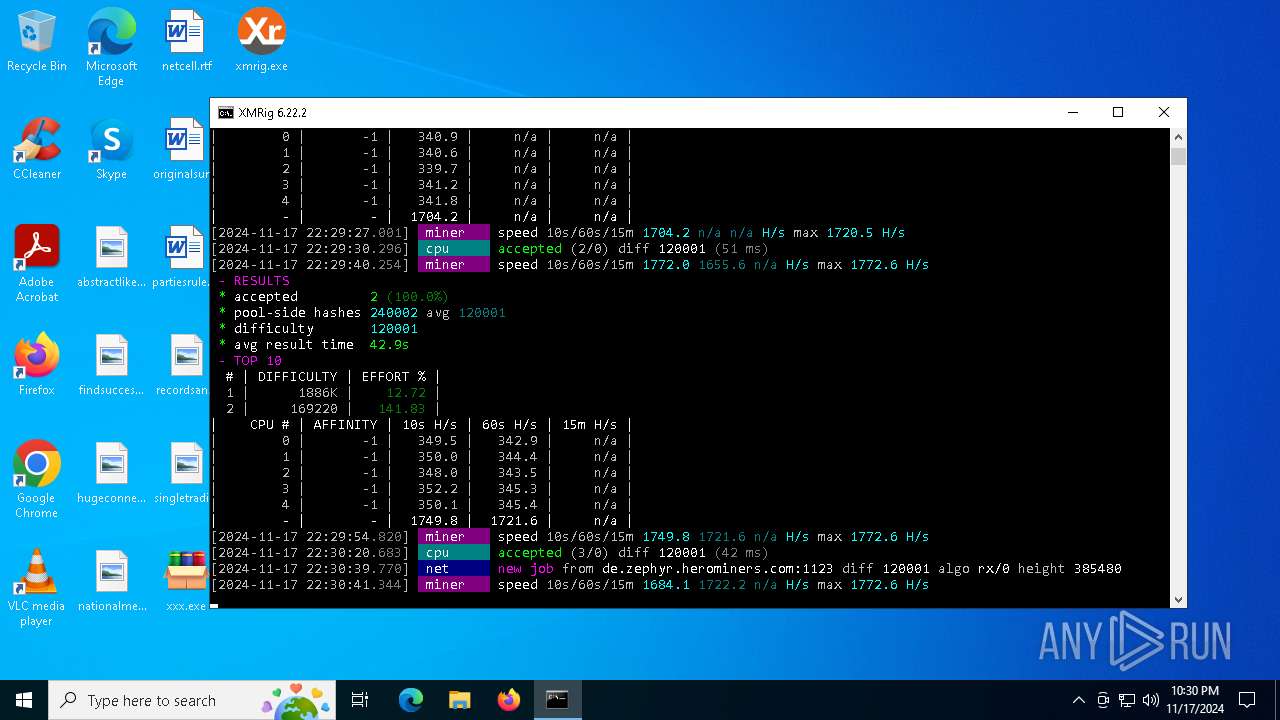Click the XMRig console title bar icon
This screenshot has height=720, width=1280.
pos(226,113)
